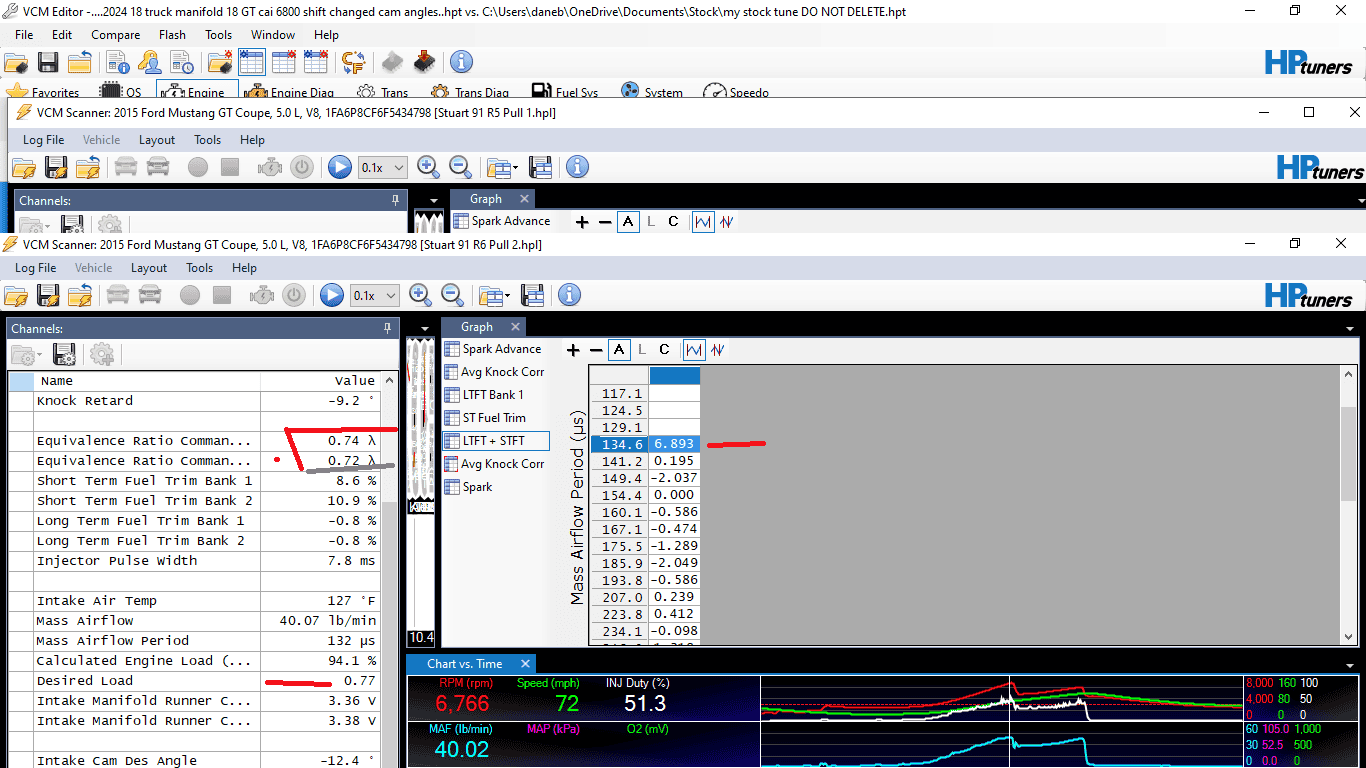Click the minus button in graph toolbar of Pull 2
Viewport: 1366px width, 768px height.
[x=596, y=350]
